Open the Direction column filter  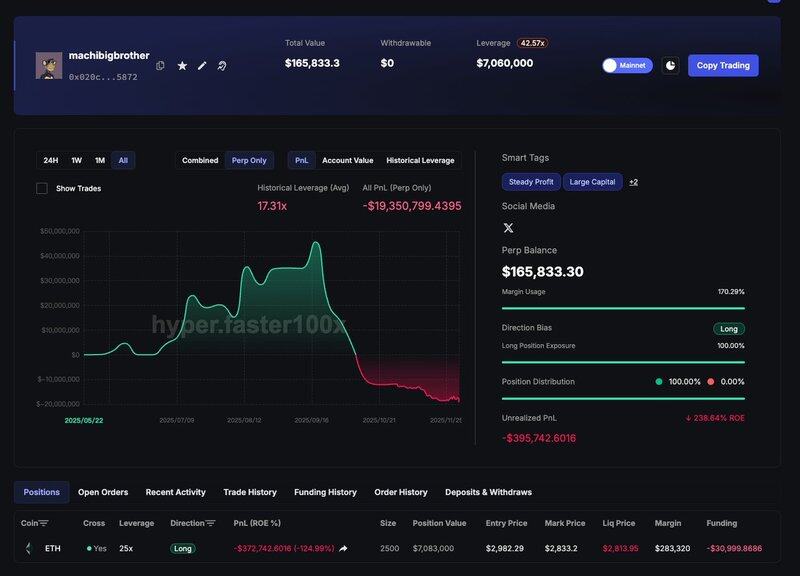tap(210, 523)
